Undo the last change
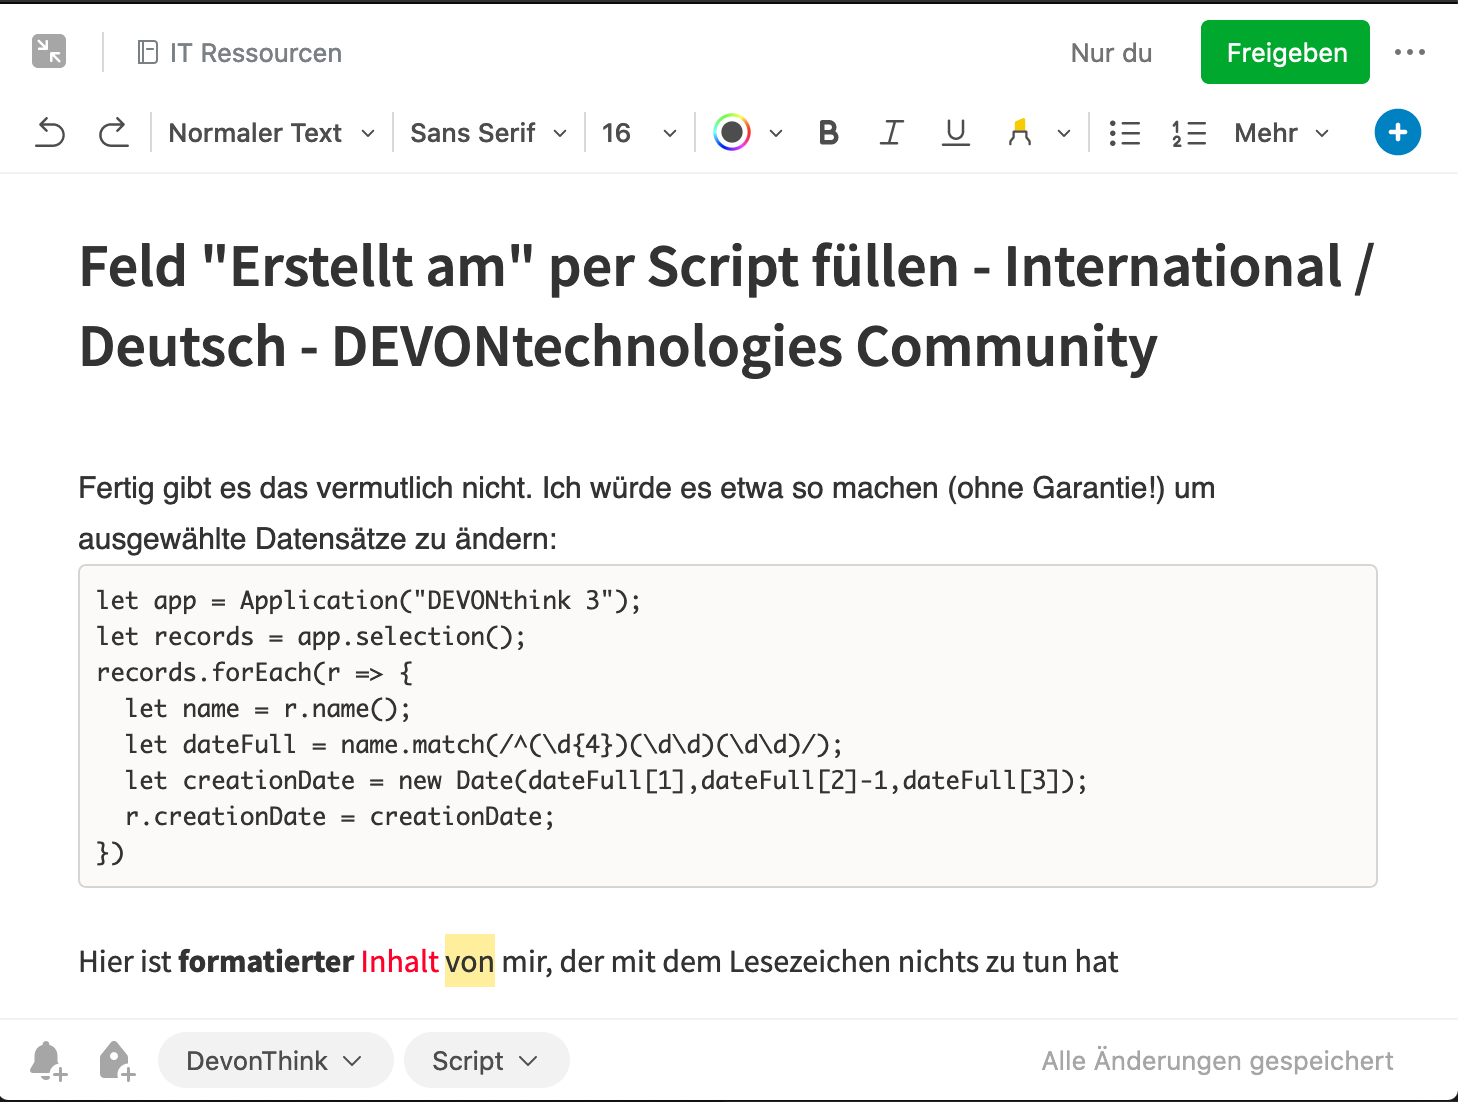This screenshot has height=1102, width=1458. pos(50,132)
